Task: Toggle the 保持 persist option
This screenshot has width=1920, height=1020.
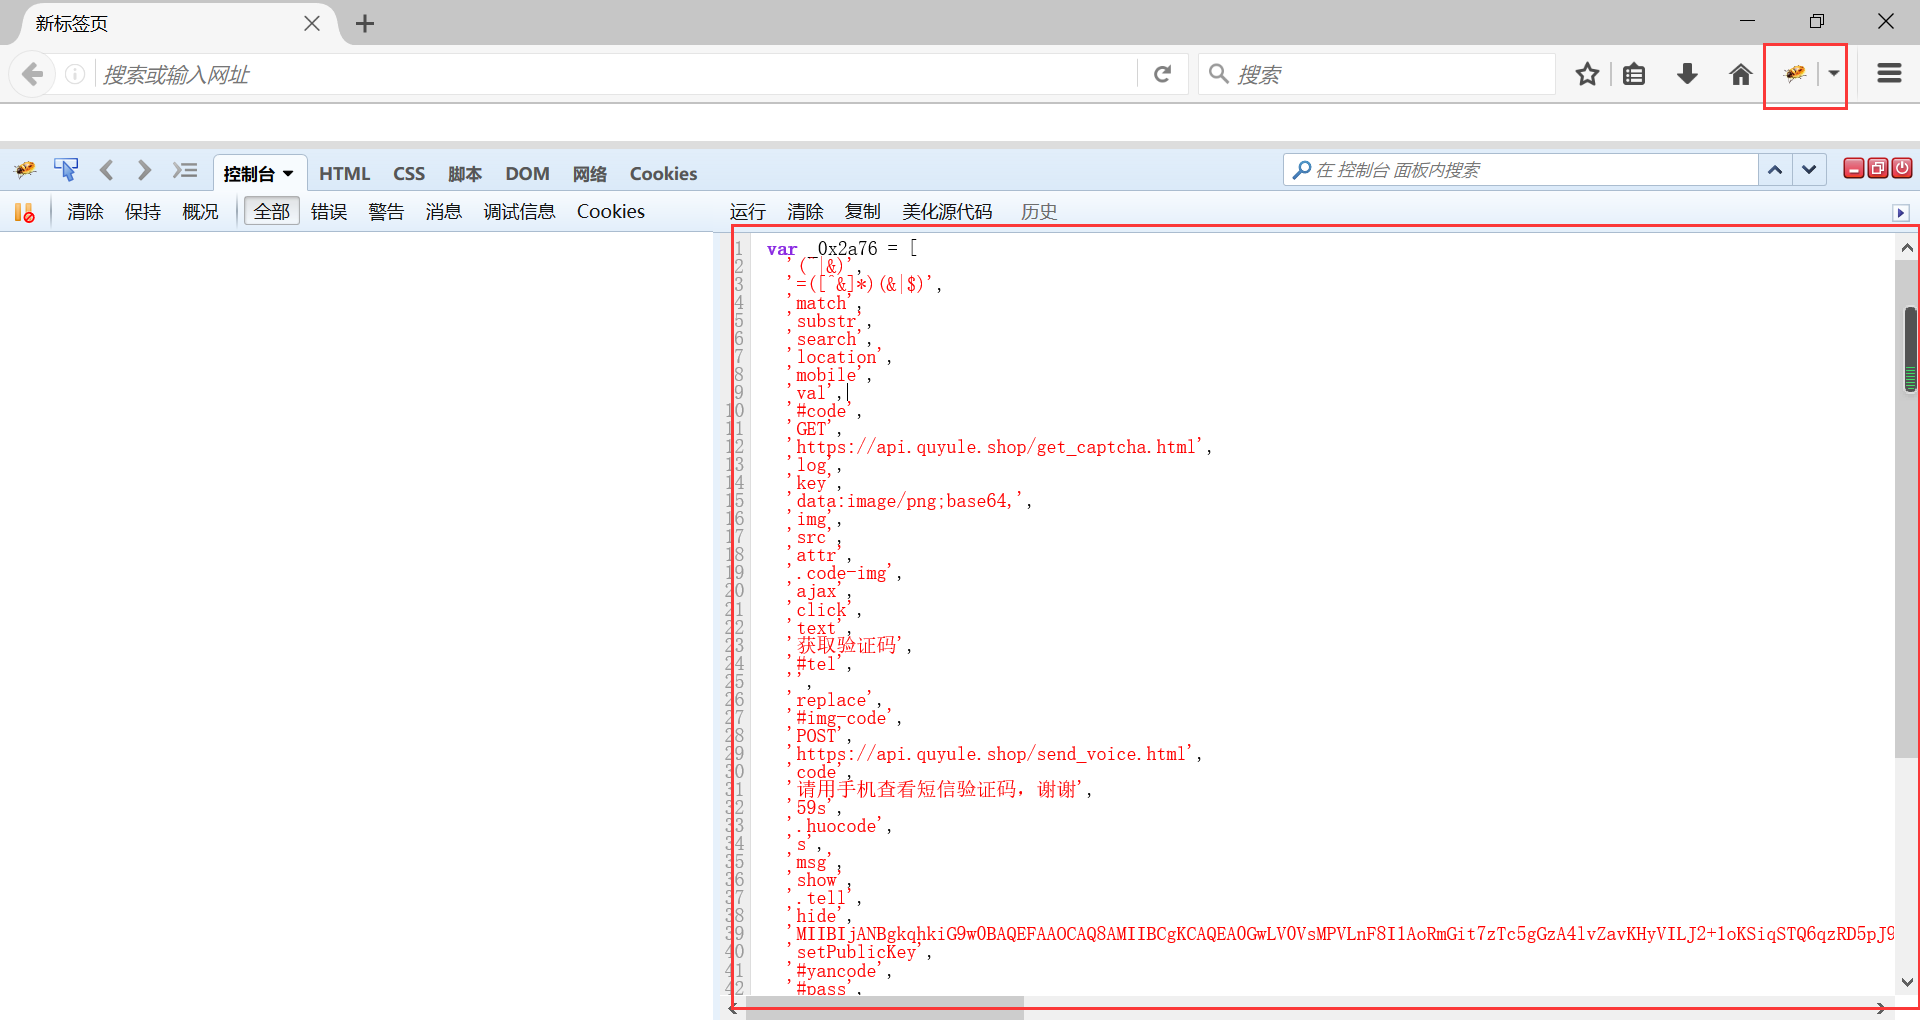Action: click(143, 212)
